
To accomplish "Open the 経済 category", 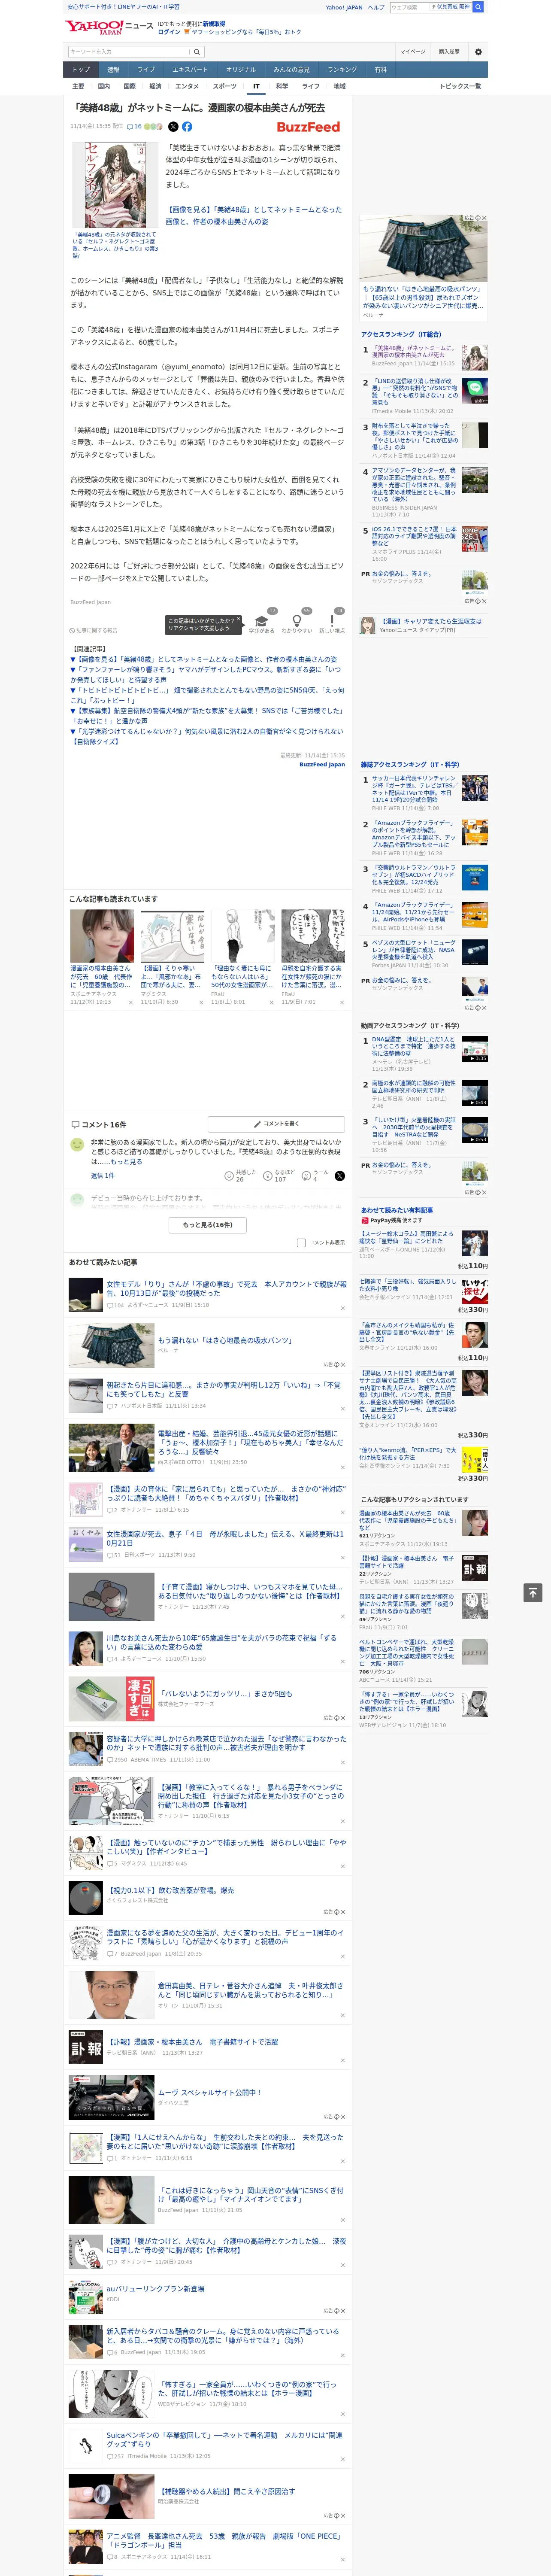I will click(x=155, y=86).
